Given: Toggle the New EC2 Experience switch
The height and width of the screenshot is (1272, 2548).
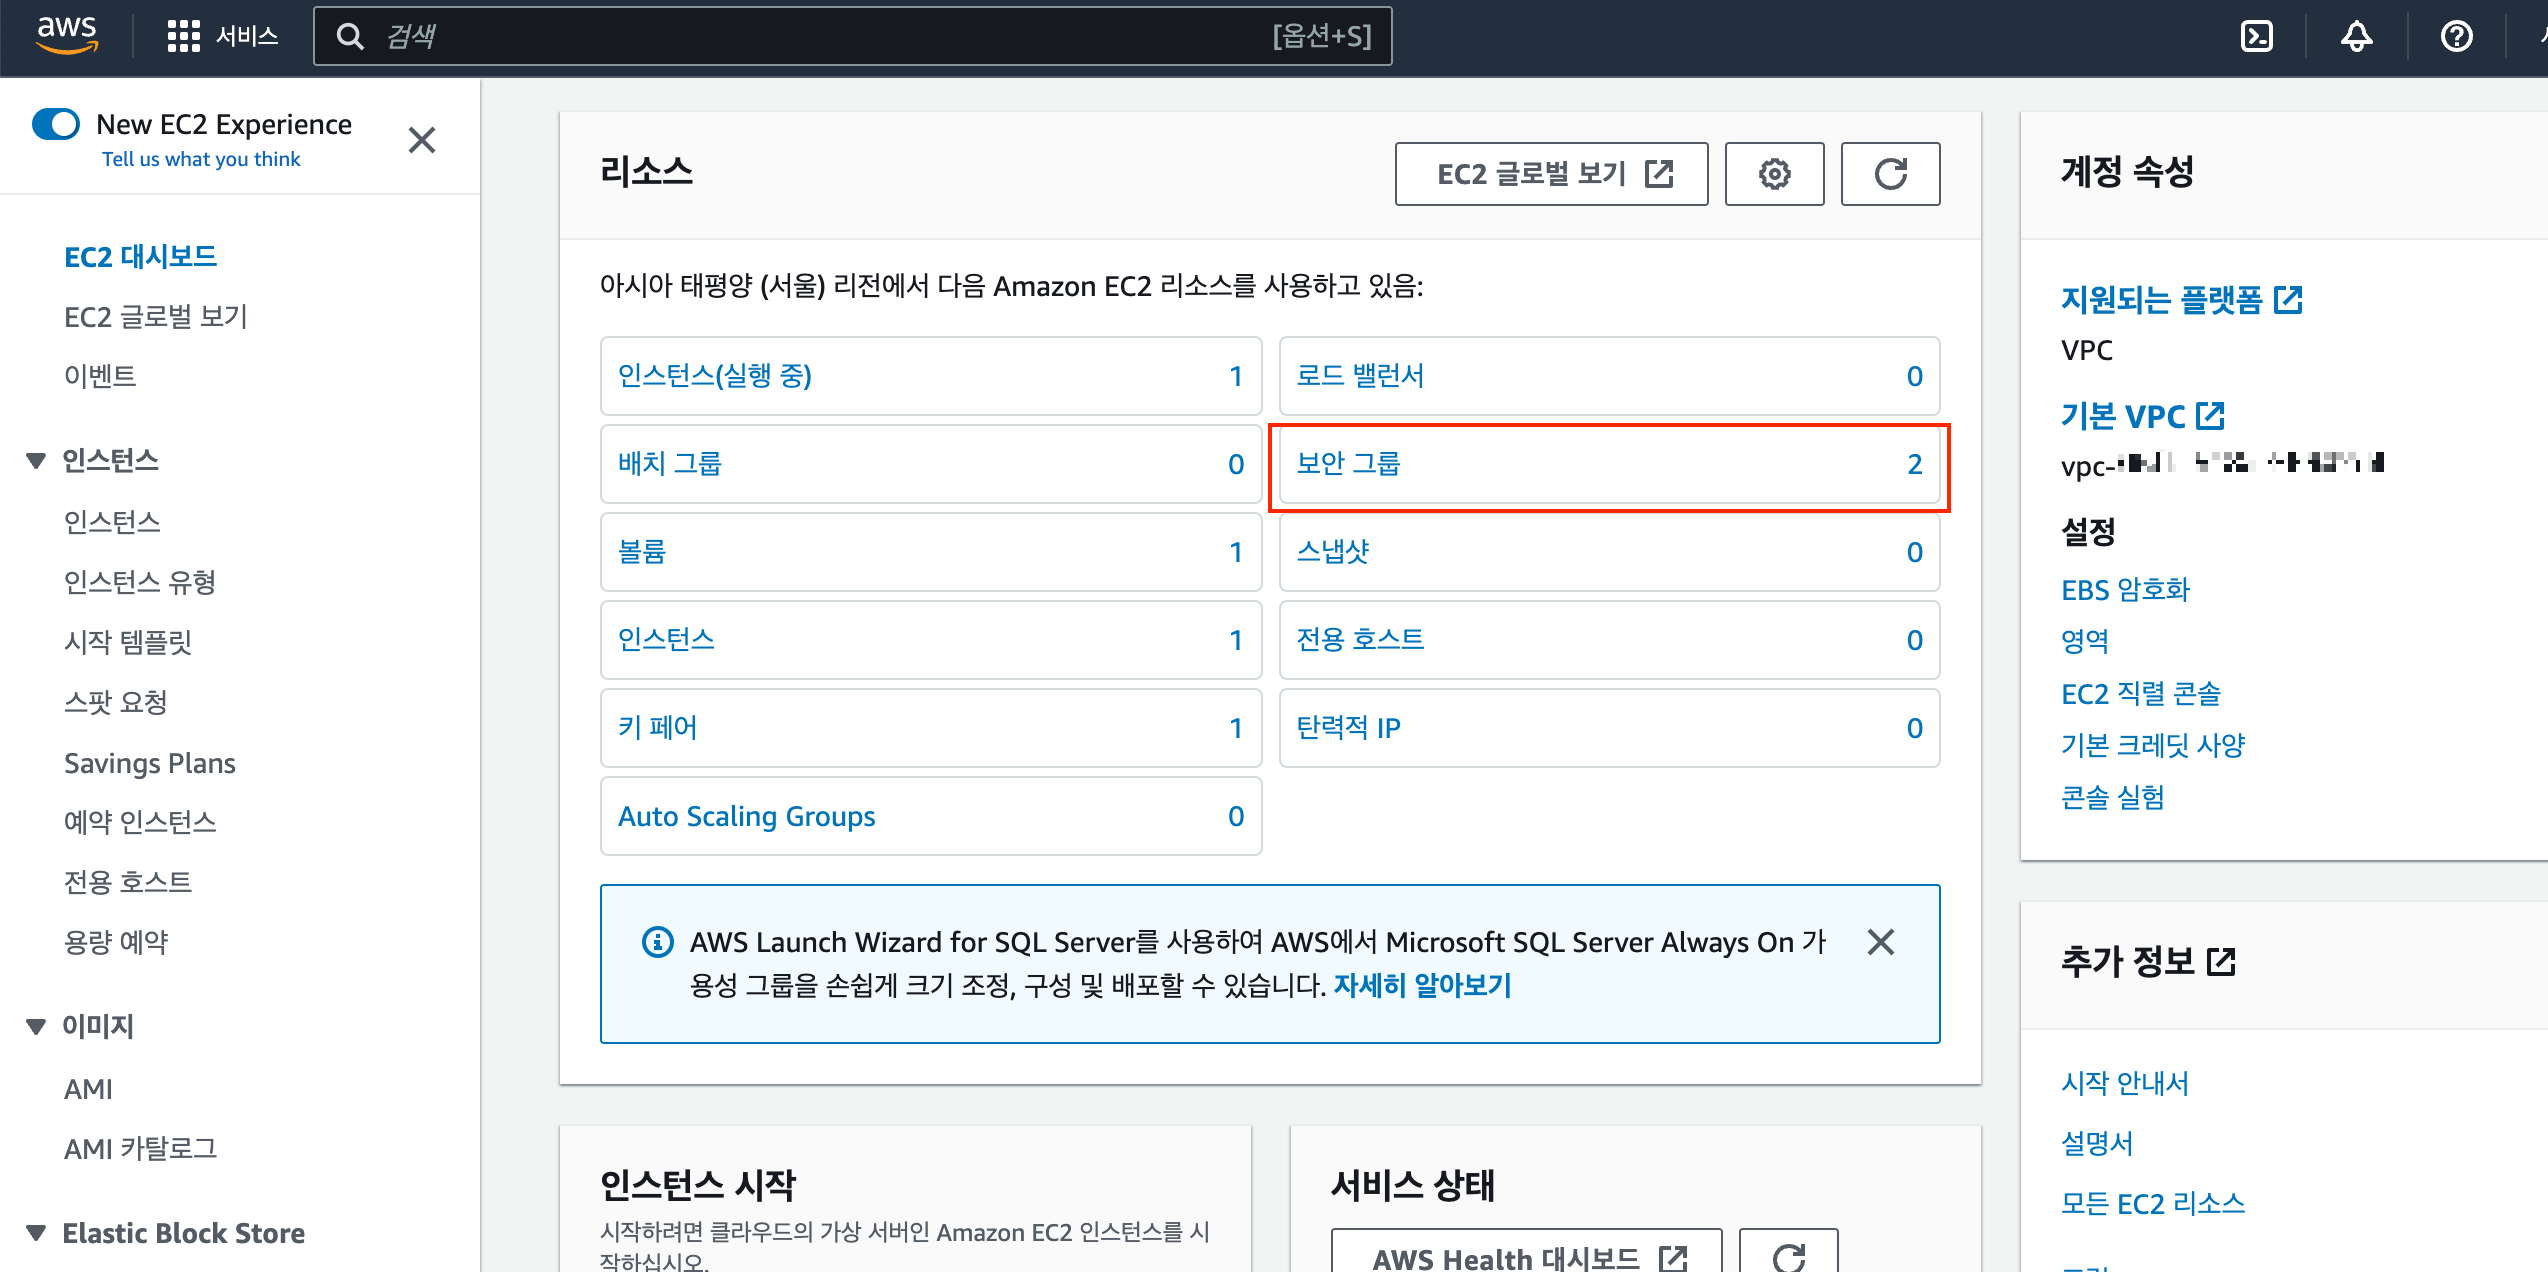Looking at the screenshot, I should tap(56, 124).
